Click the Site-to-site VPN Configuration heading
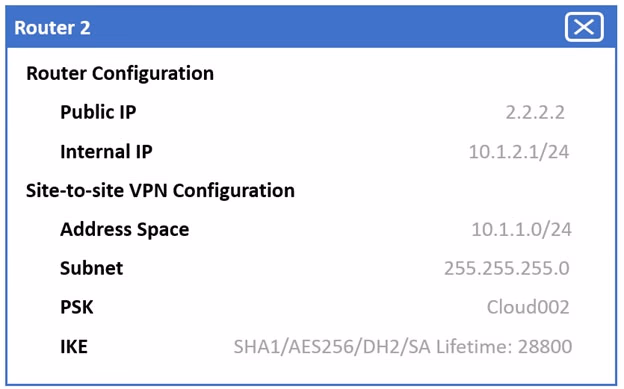Screen dimensions: 624x389 pyautogui.click(x=160, y=190)
